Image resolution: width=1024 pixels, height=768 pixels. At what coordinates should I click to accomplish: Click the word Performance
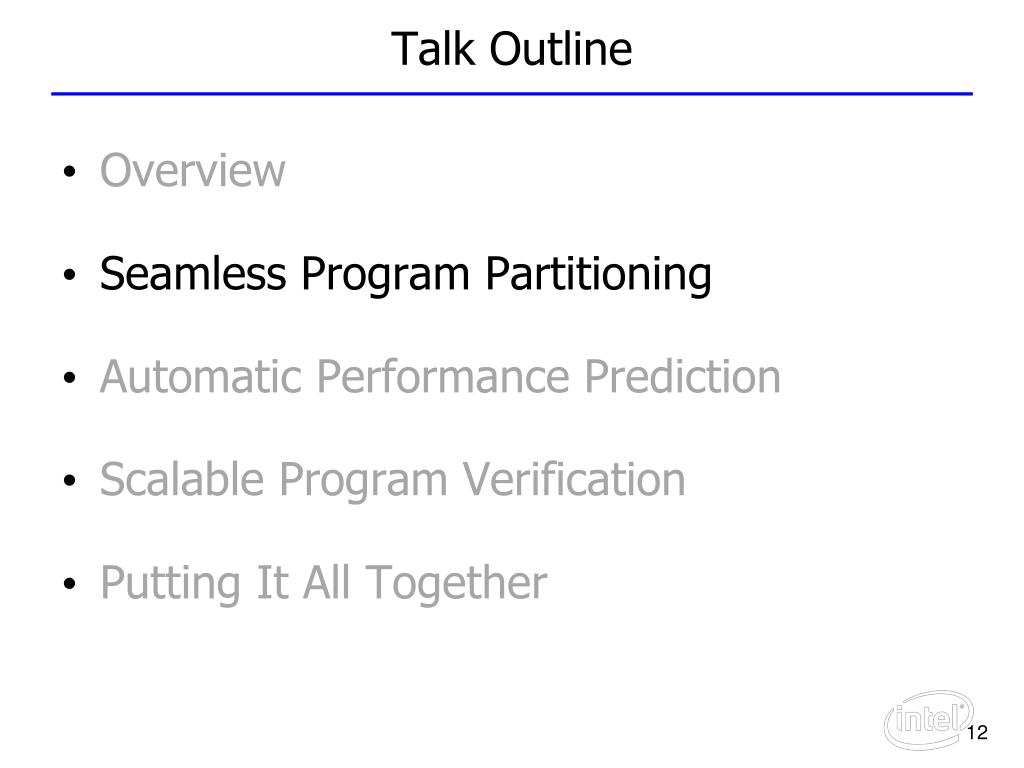point(444,377)
